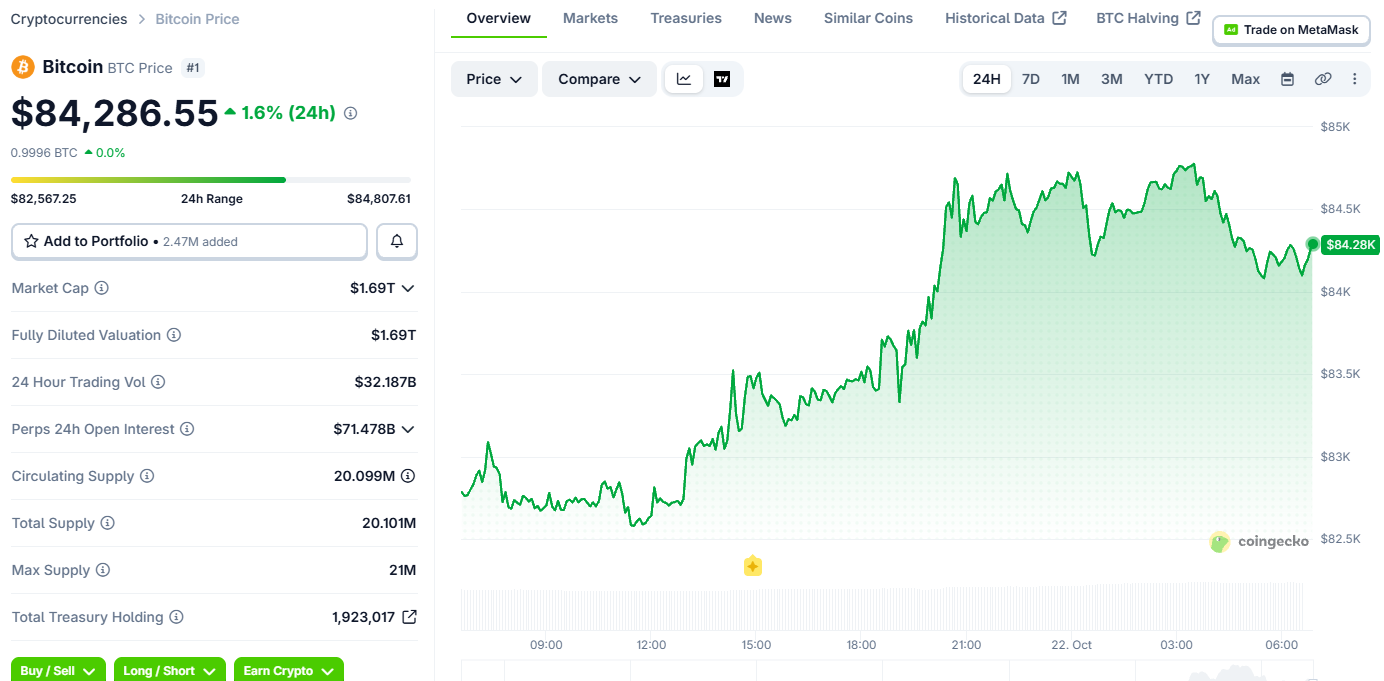This screenshot has width=1384, height=681.
Task: Select the 7D time range
Action: click(x=1031, y=79)
